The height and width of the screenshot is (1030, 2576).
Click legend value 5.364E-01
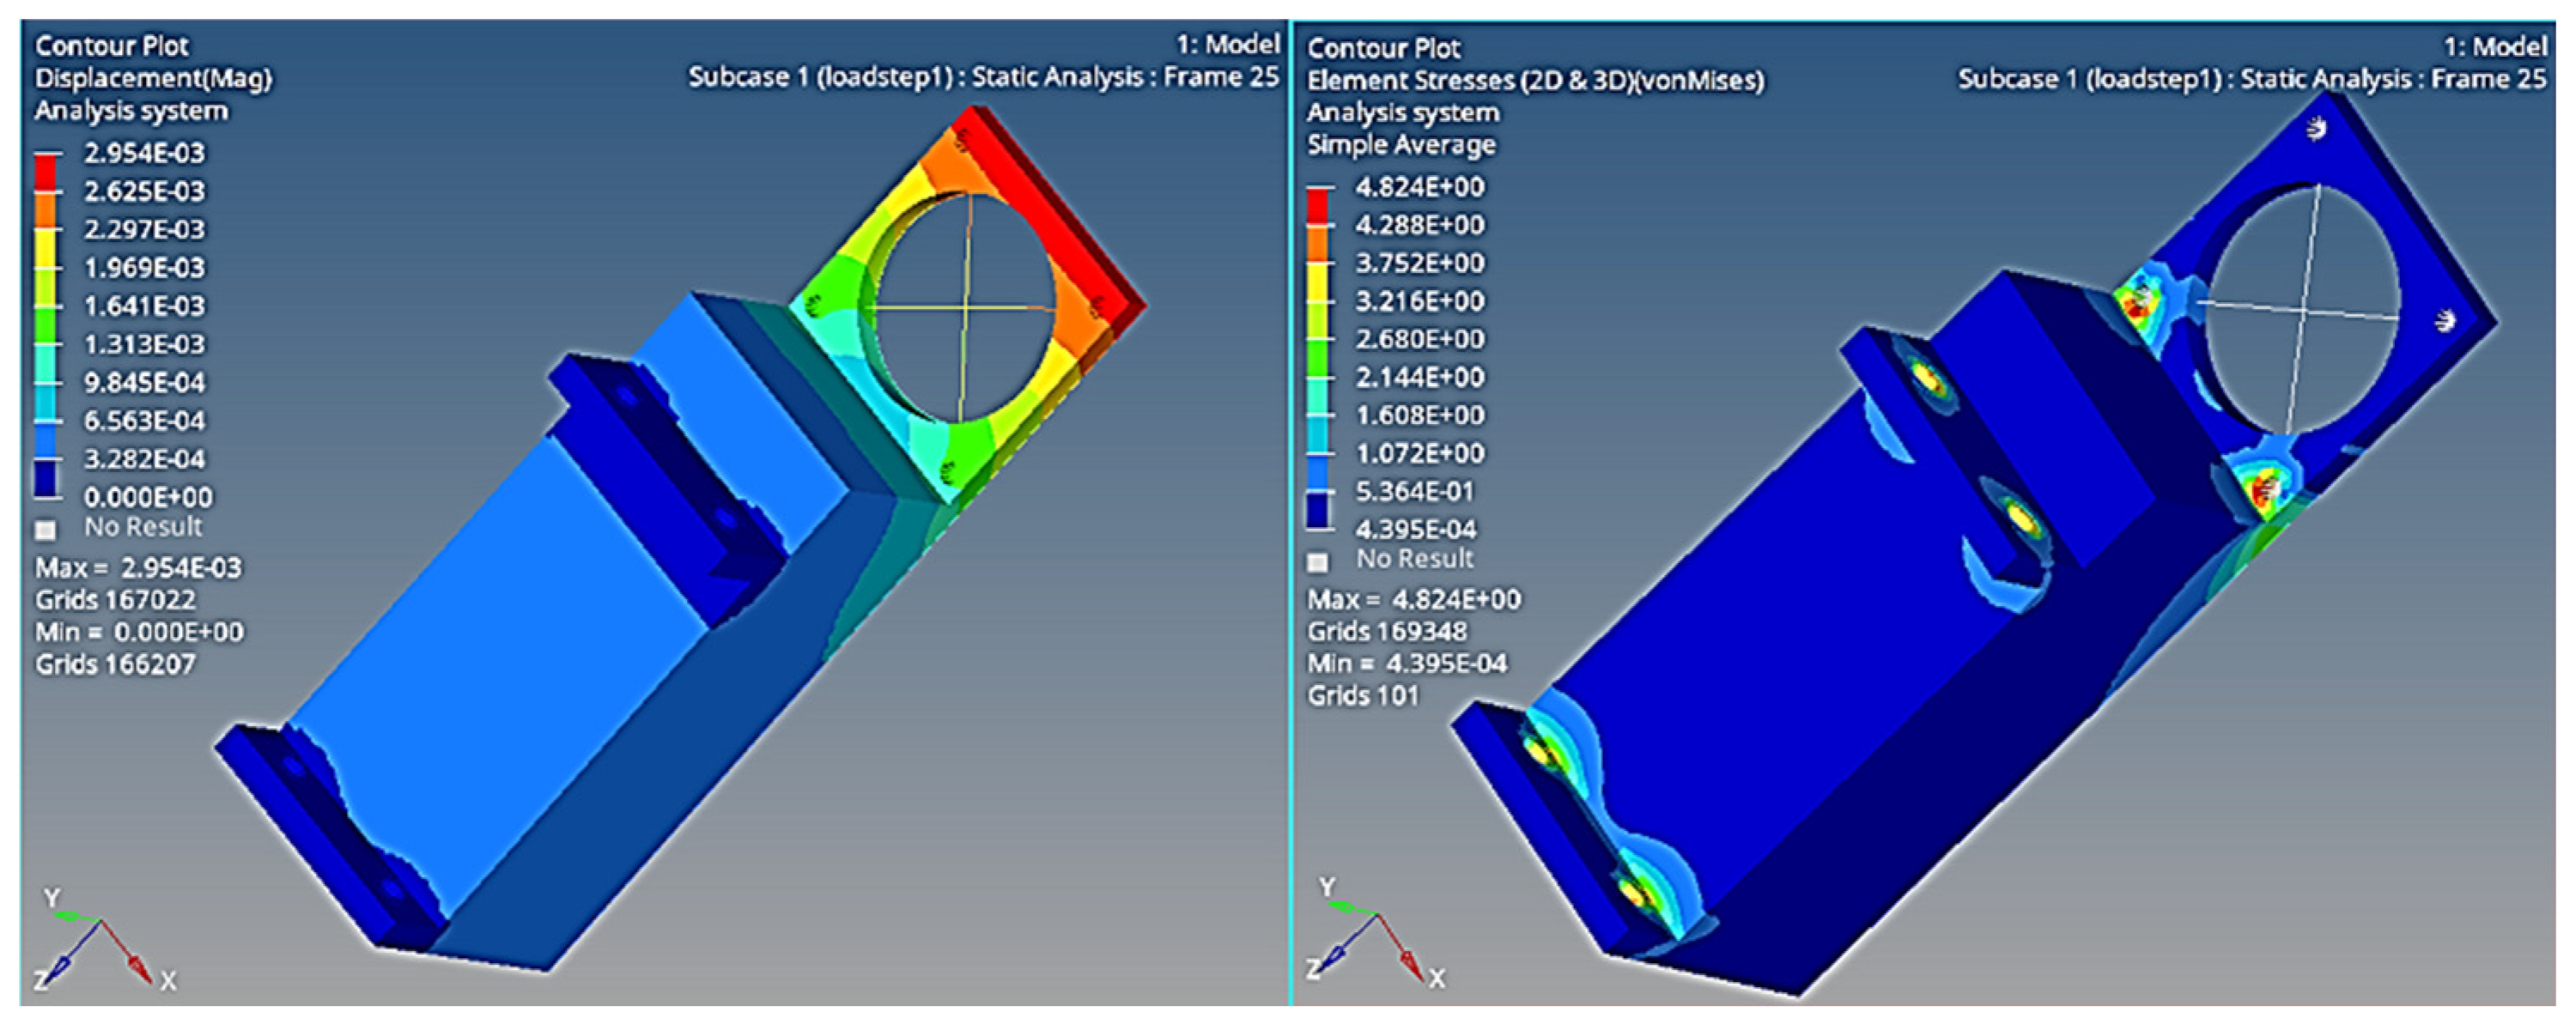[1420, 491]
